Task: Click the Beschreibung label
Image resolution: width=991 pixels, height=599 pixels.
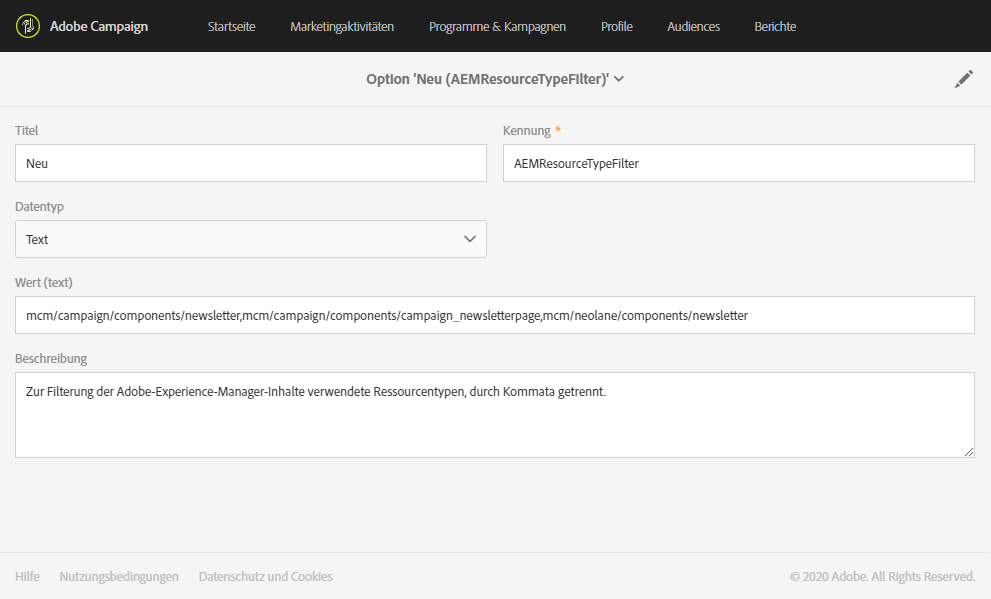Action: coord(51,358)
